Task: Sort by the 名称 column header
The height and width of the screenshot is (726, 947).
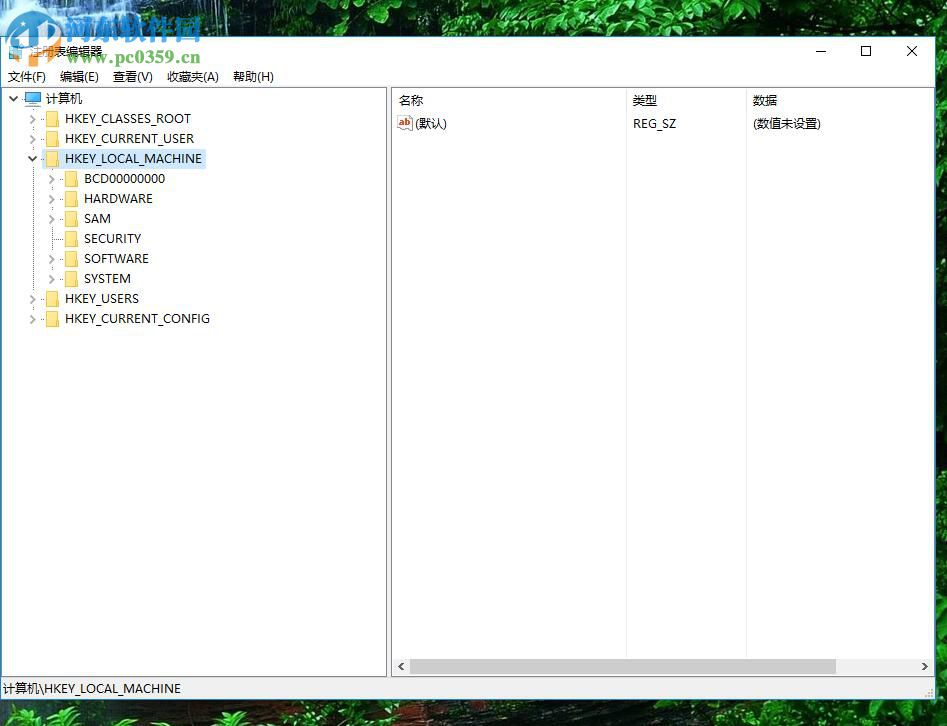Action: tap(509, 100)
